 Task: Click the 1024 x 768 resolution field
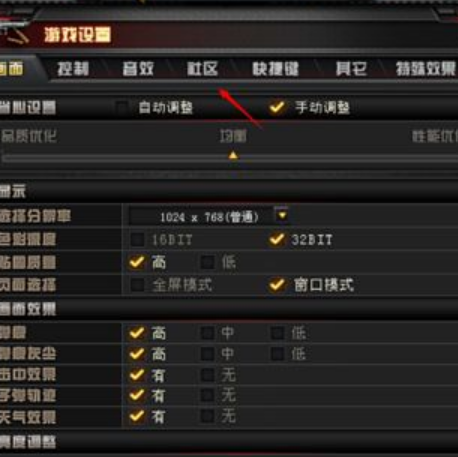click(x=202, y=217)
